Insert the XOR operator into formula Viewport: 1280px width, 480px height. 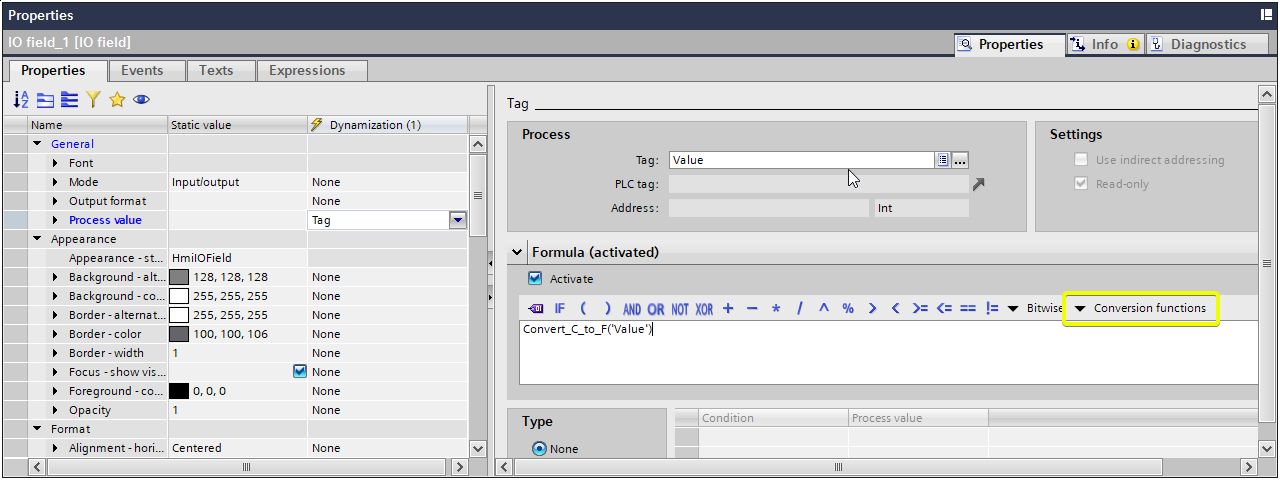point(704,308)
